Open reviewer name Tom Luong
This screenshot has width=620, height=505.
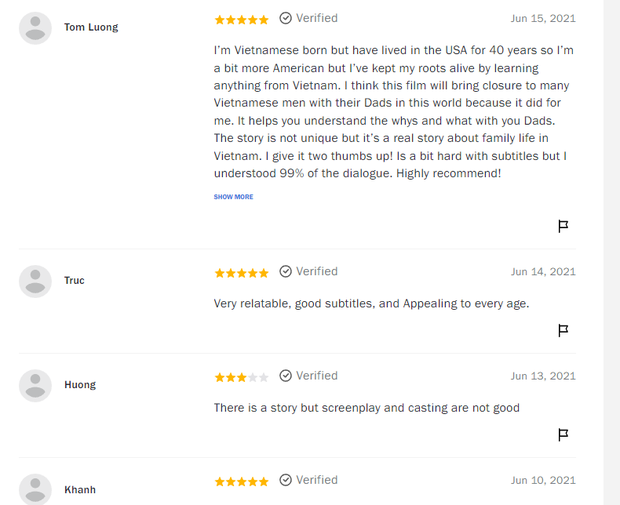91,27
